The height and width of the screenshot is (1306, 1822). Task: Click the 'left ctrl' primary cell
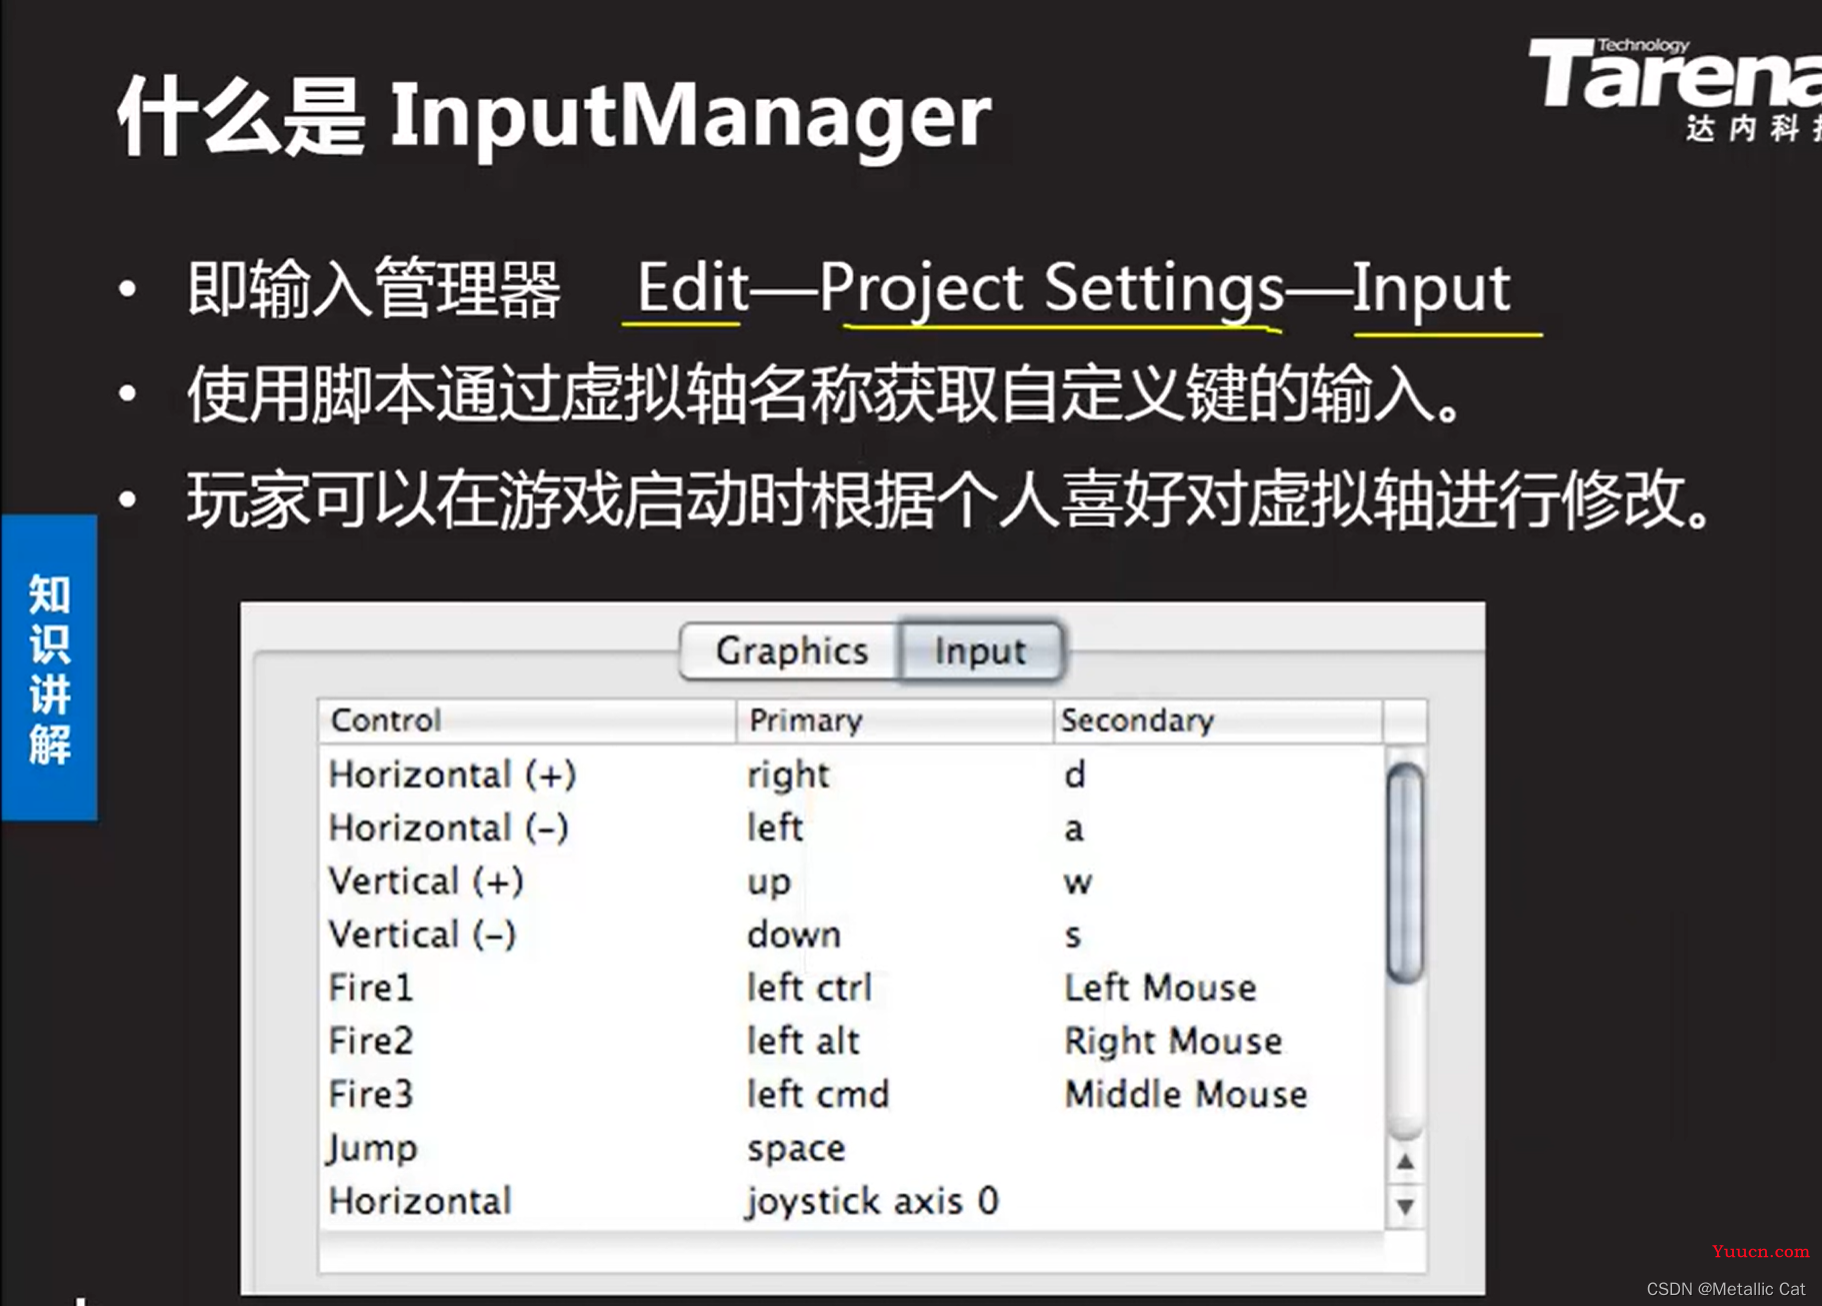click(x=809, y=987)
